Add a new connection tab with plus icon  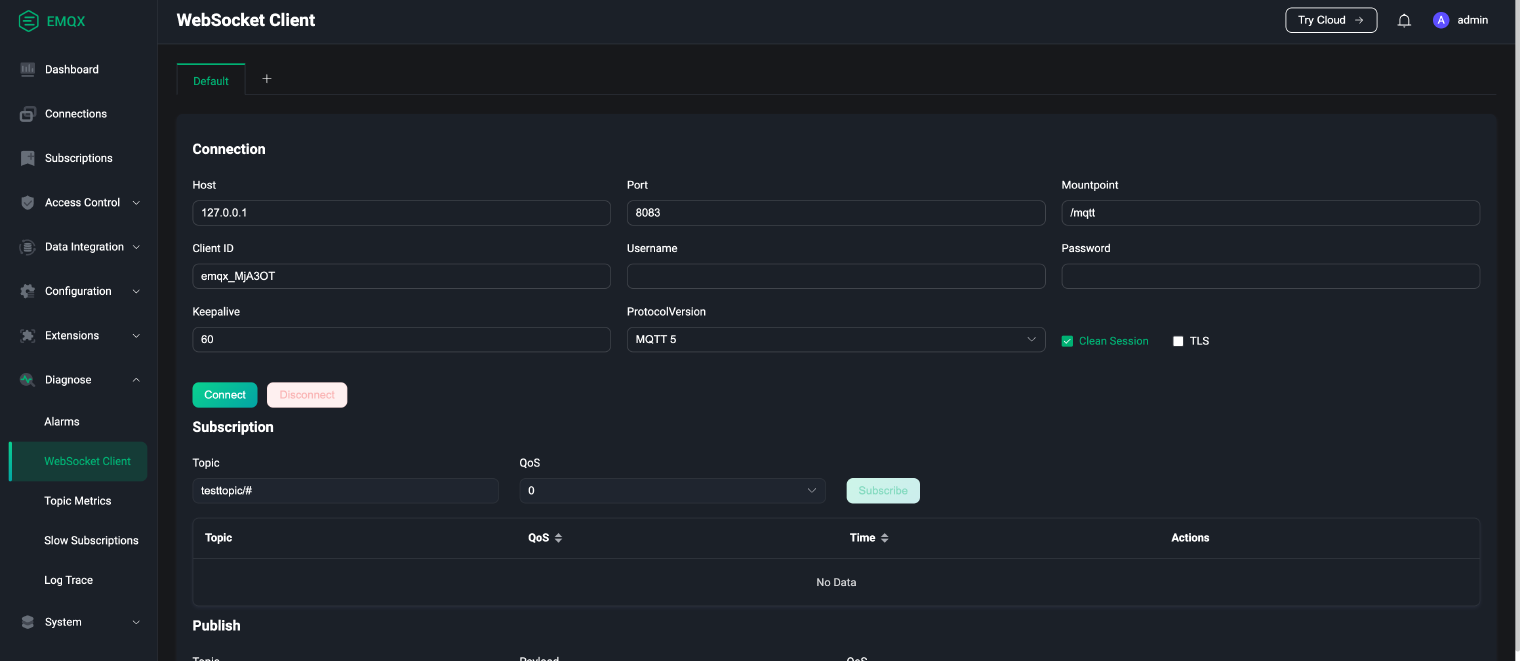click(267, 79)
